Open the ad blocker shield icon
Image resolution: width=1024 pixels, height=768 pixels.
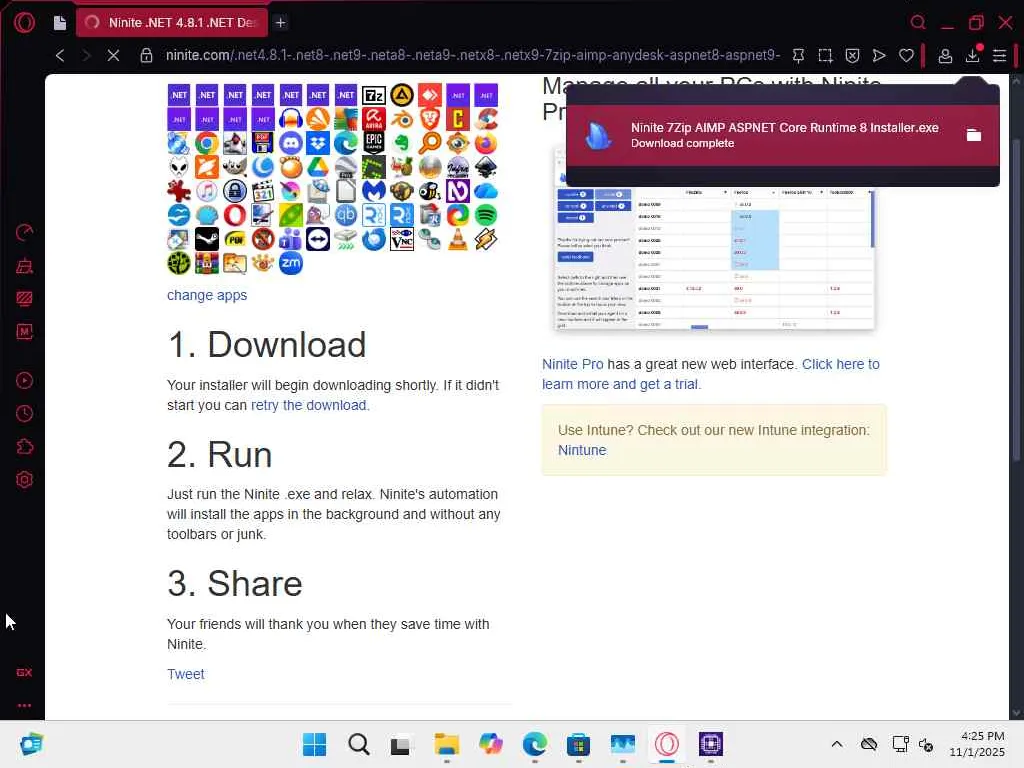point(852,56)
